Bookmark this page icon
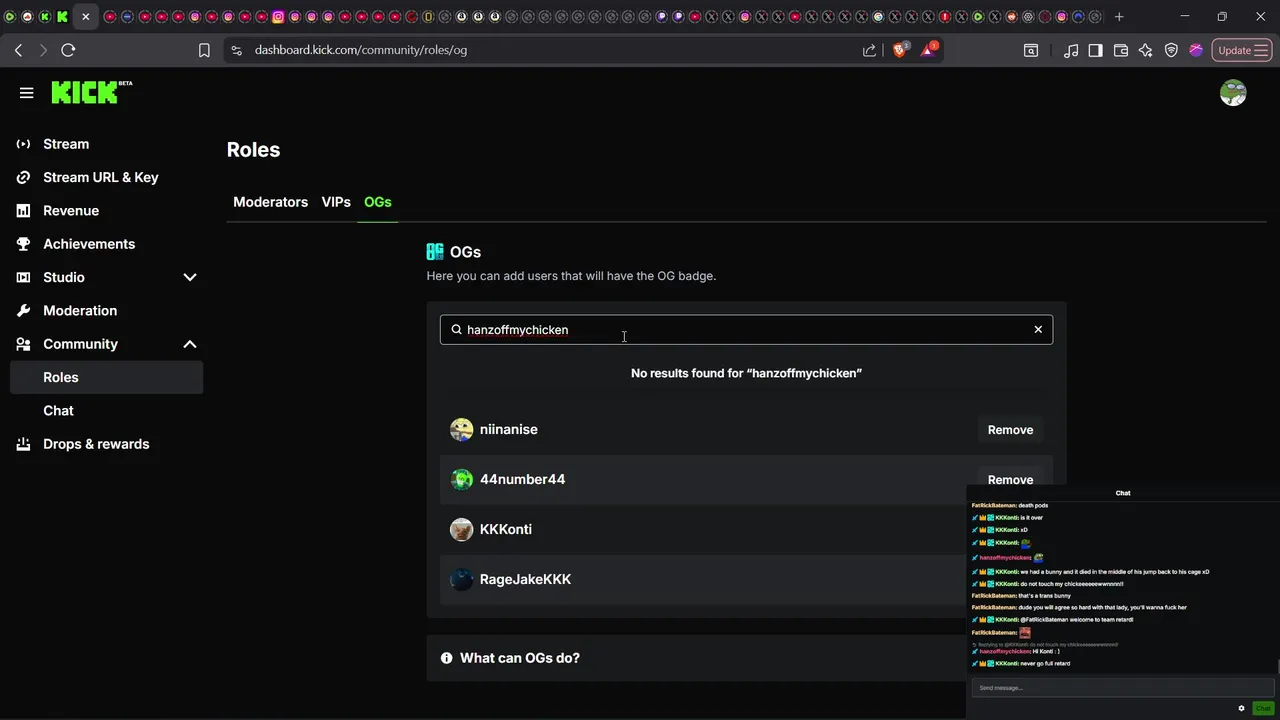This screenshot has height=720, width=1280. pyautogui.click(x=204, y=50)
